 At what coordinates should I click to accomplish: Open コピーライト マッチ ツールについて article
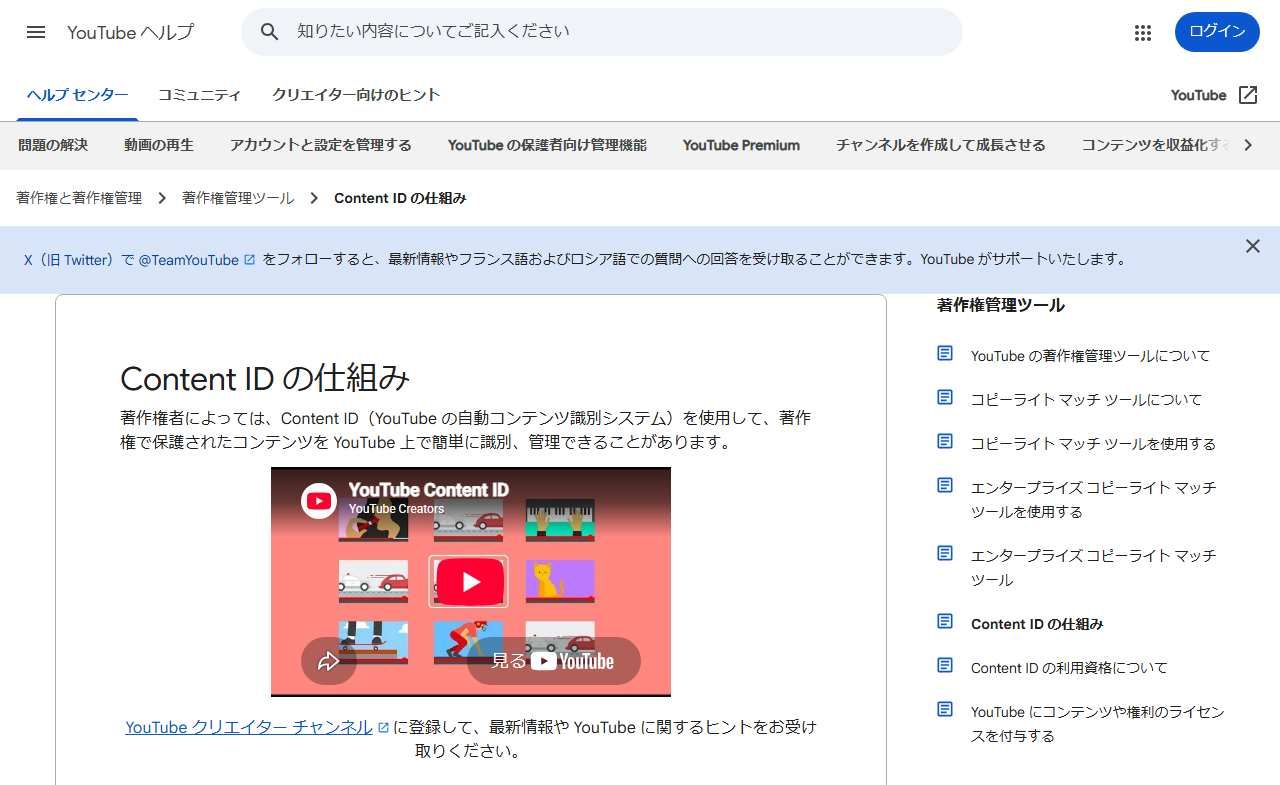pyautogui.click(x=1086, y=399)
